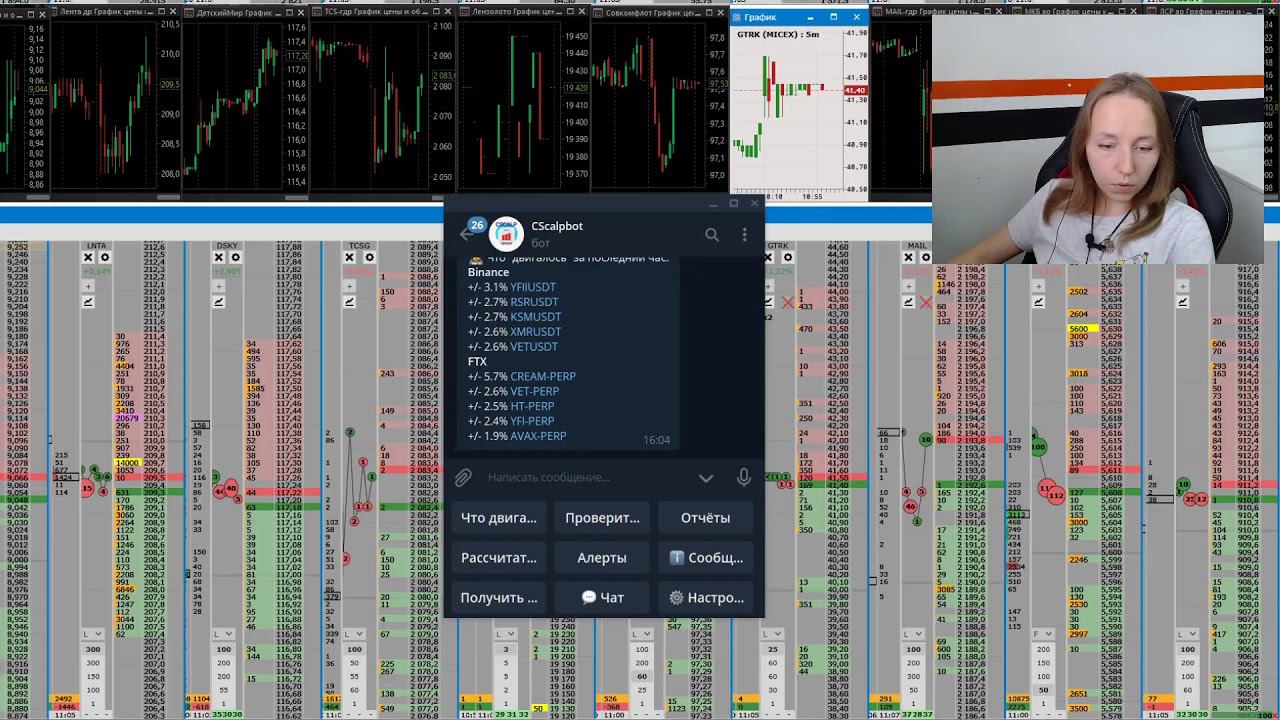
Task: Click the plus button in MAIL panel
Action: pyautogui.click(x=909, y=286)
